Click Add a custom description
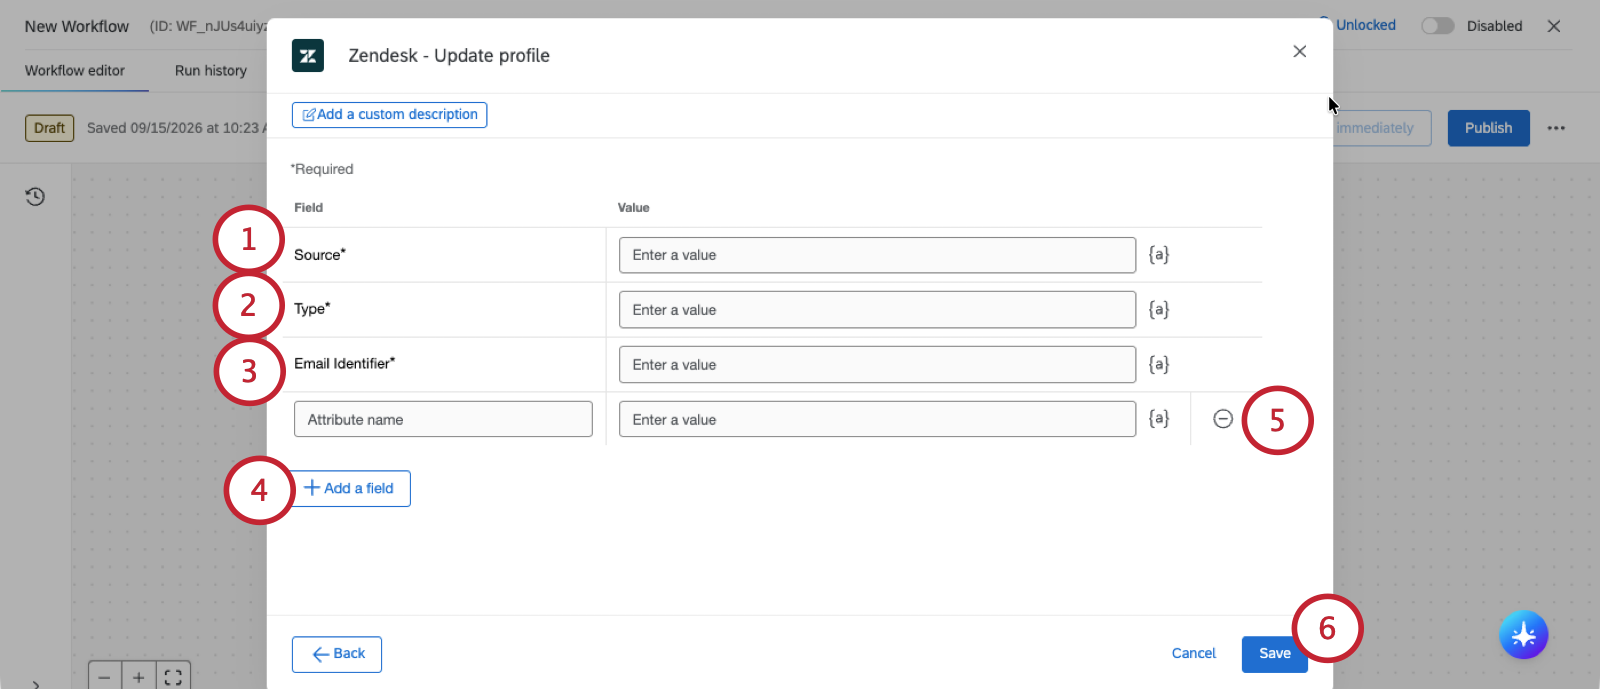The height and width of the screenshot is (689, 1600). (389, 115)
